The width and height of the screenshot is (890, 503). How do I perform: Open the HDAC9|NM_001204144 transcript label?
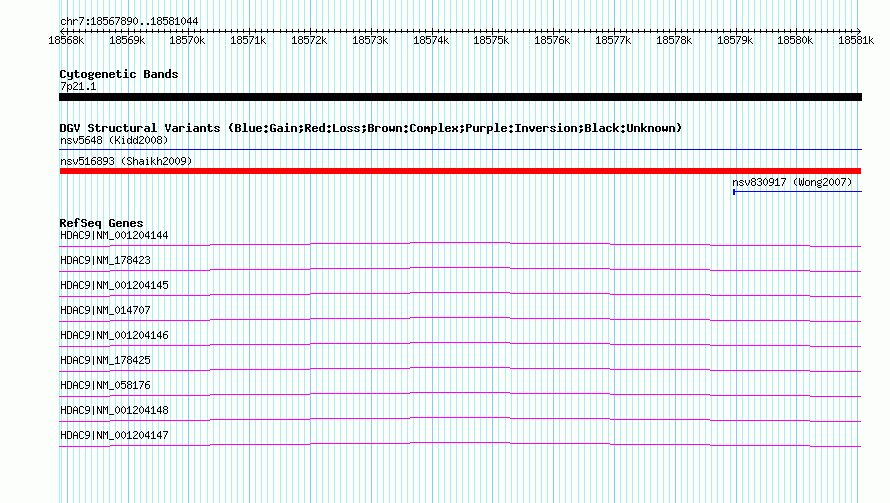pyautogui.click(x=114, y=235)
